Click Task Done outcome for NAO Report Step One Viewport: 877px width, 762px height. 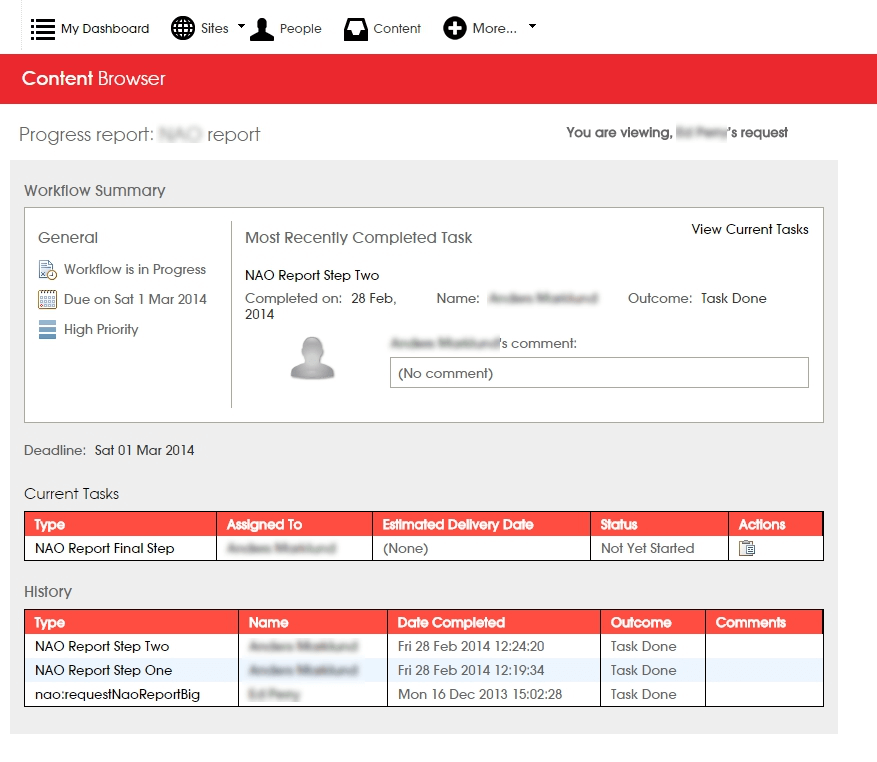[x=643, y=670]
